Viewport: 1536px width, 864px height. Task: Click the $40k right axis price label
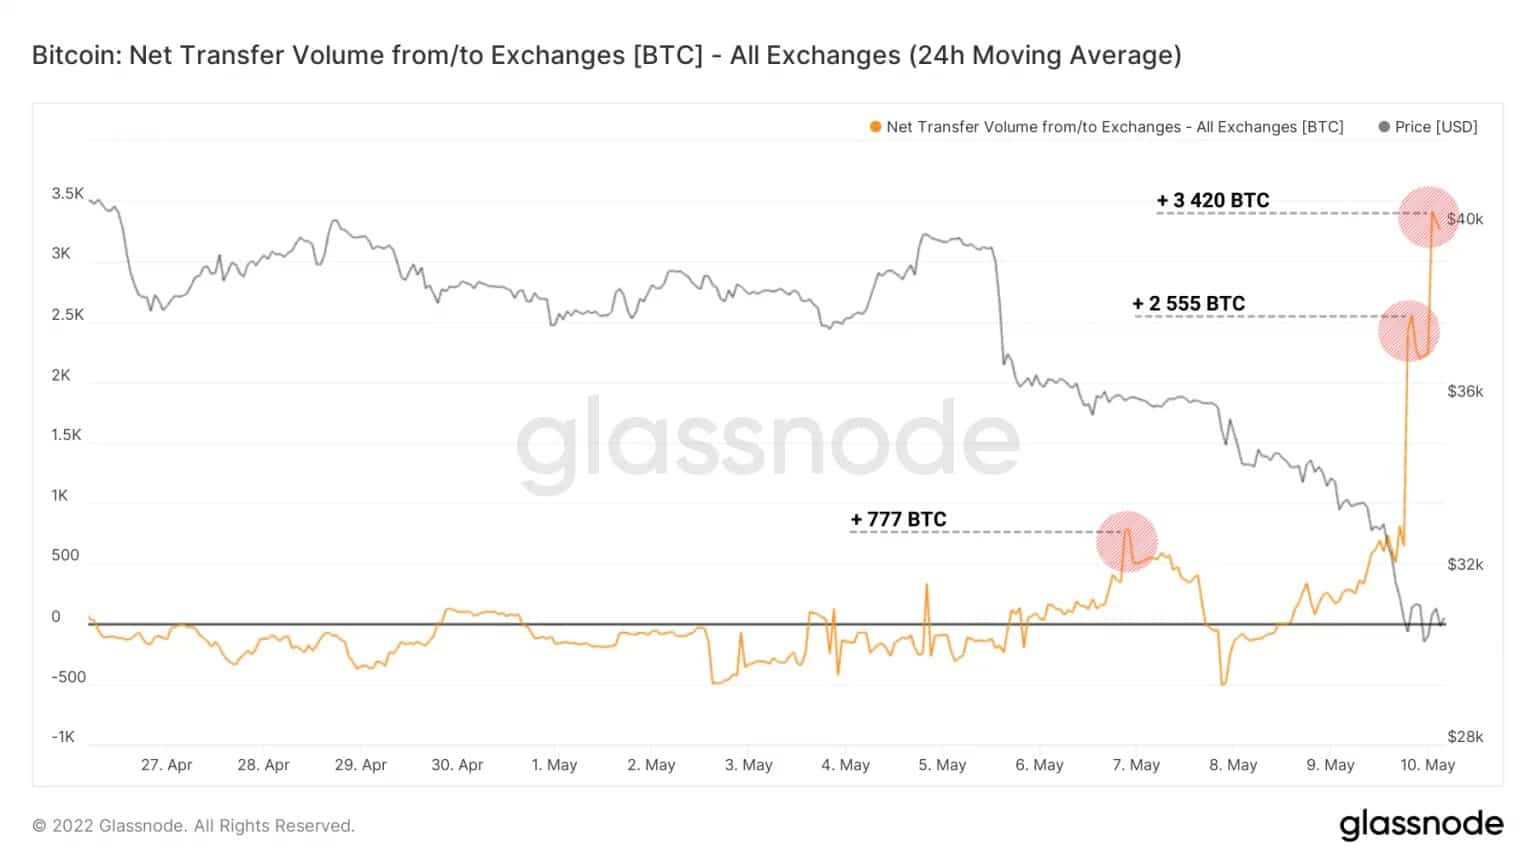[x=1465, y=219]
